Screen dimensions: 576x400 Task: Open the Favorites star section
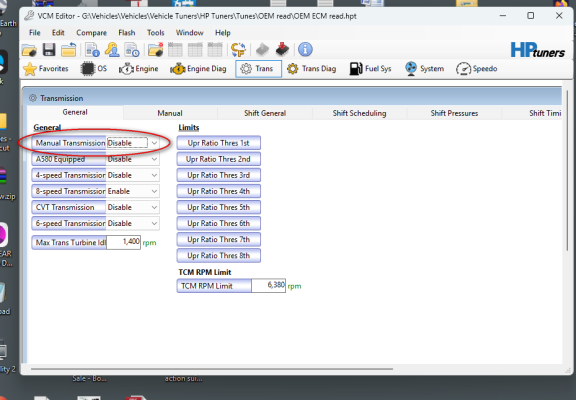pos(46,69)
